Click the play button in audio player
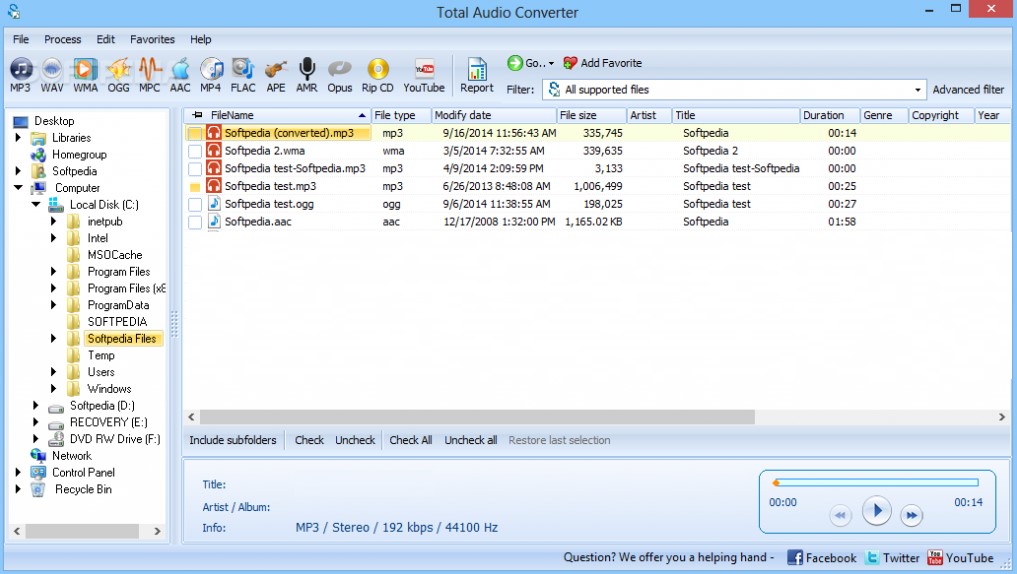The image size is (1017, 574). (x=876, y=511)
